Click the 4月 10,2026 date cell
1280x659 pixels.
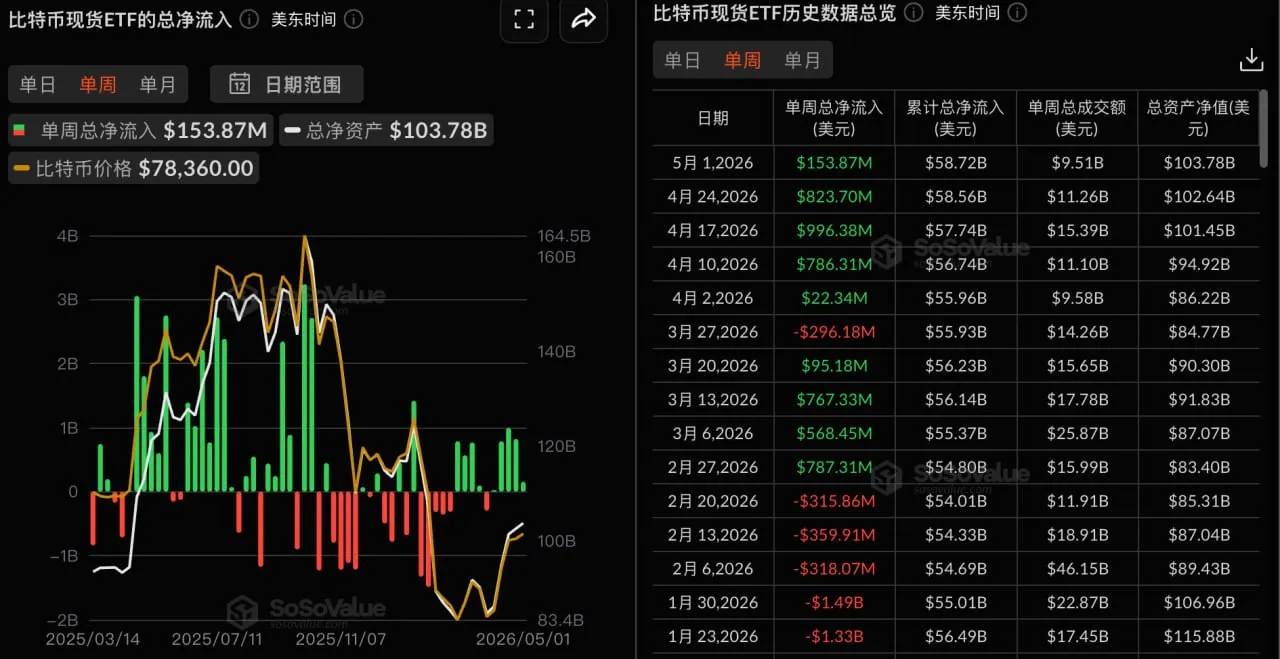coord(713,265)
